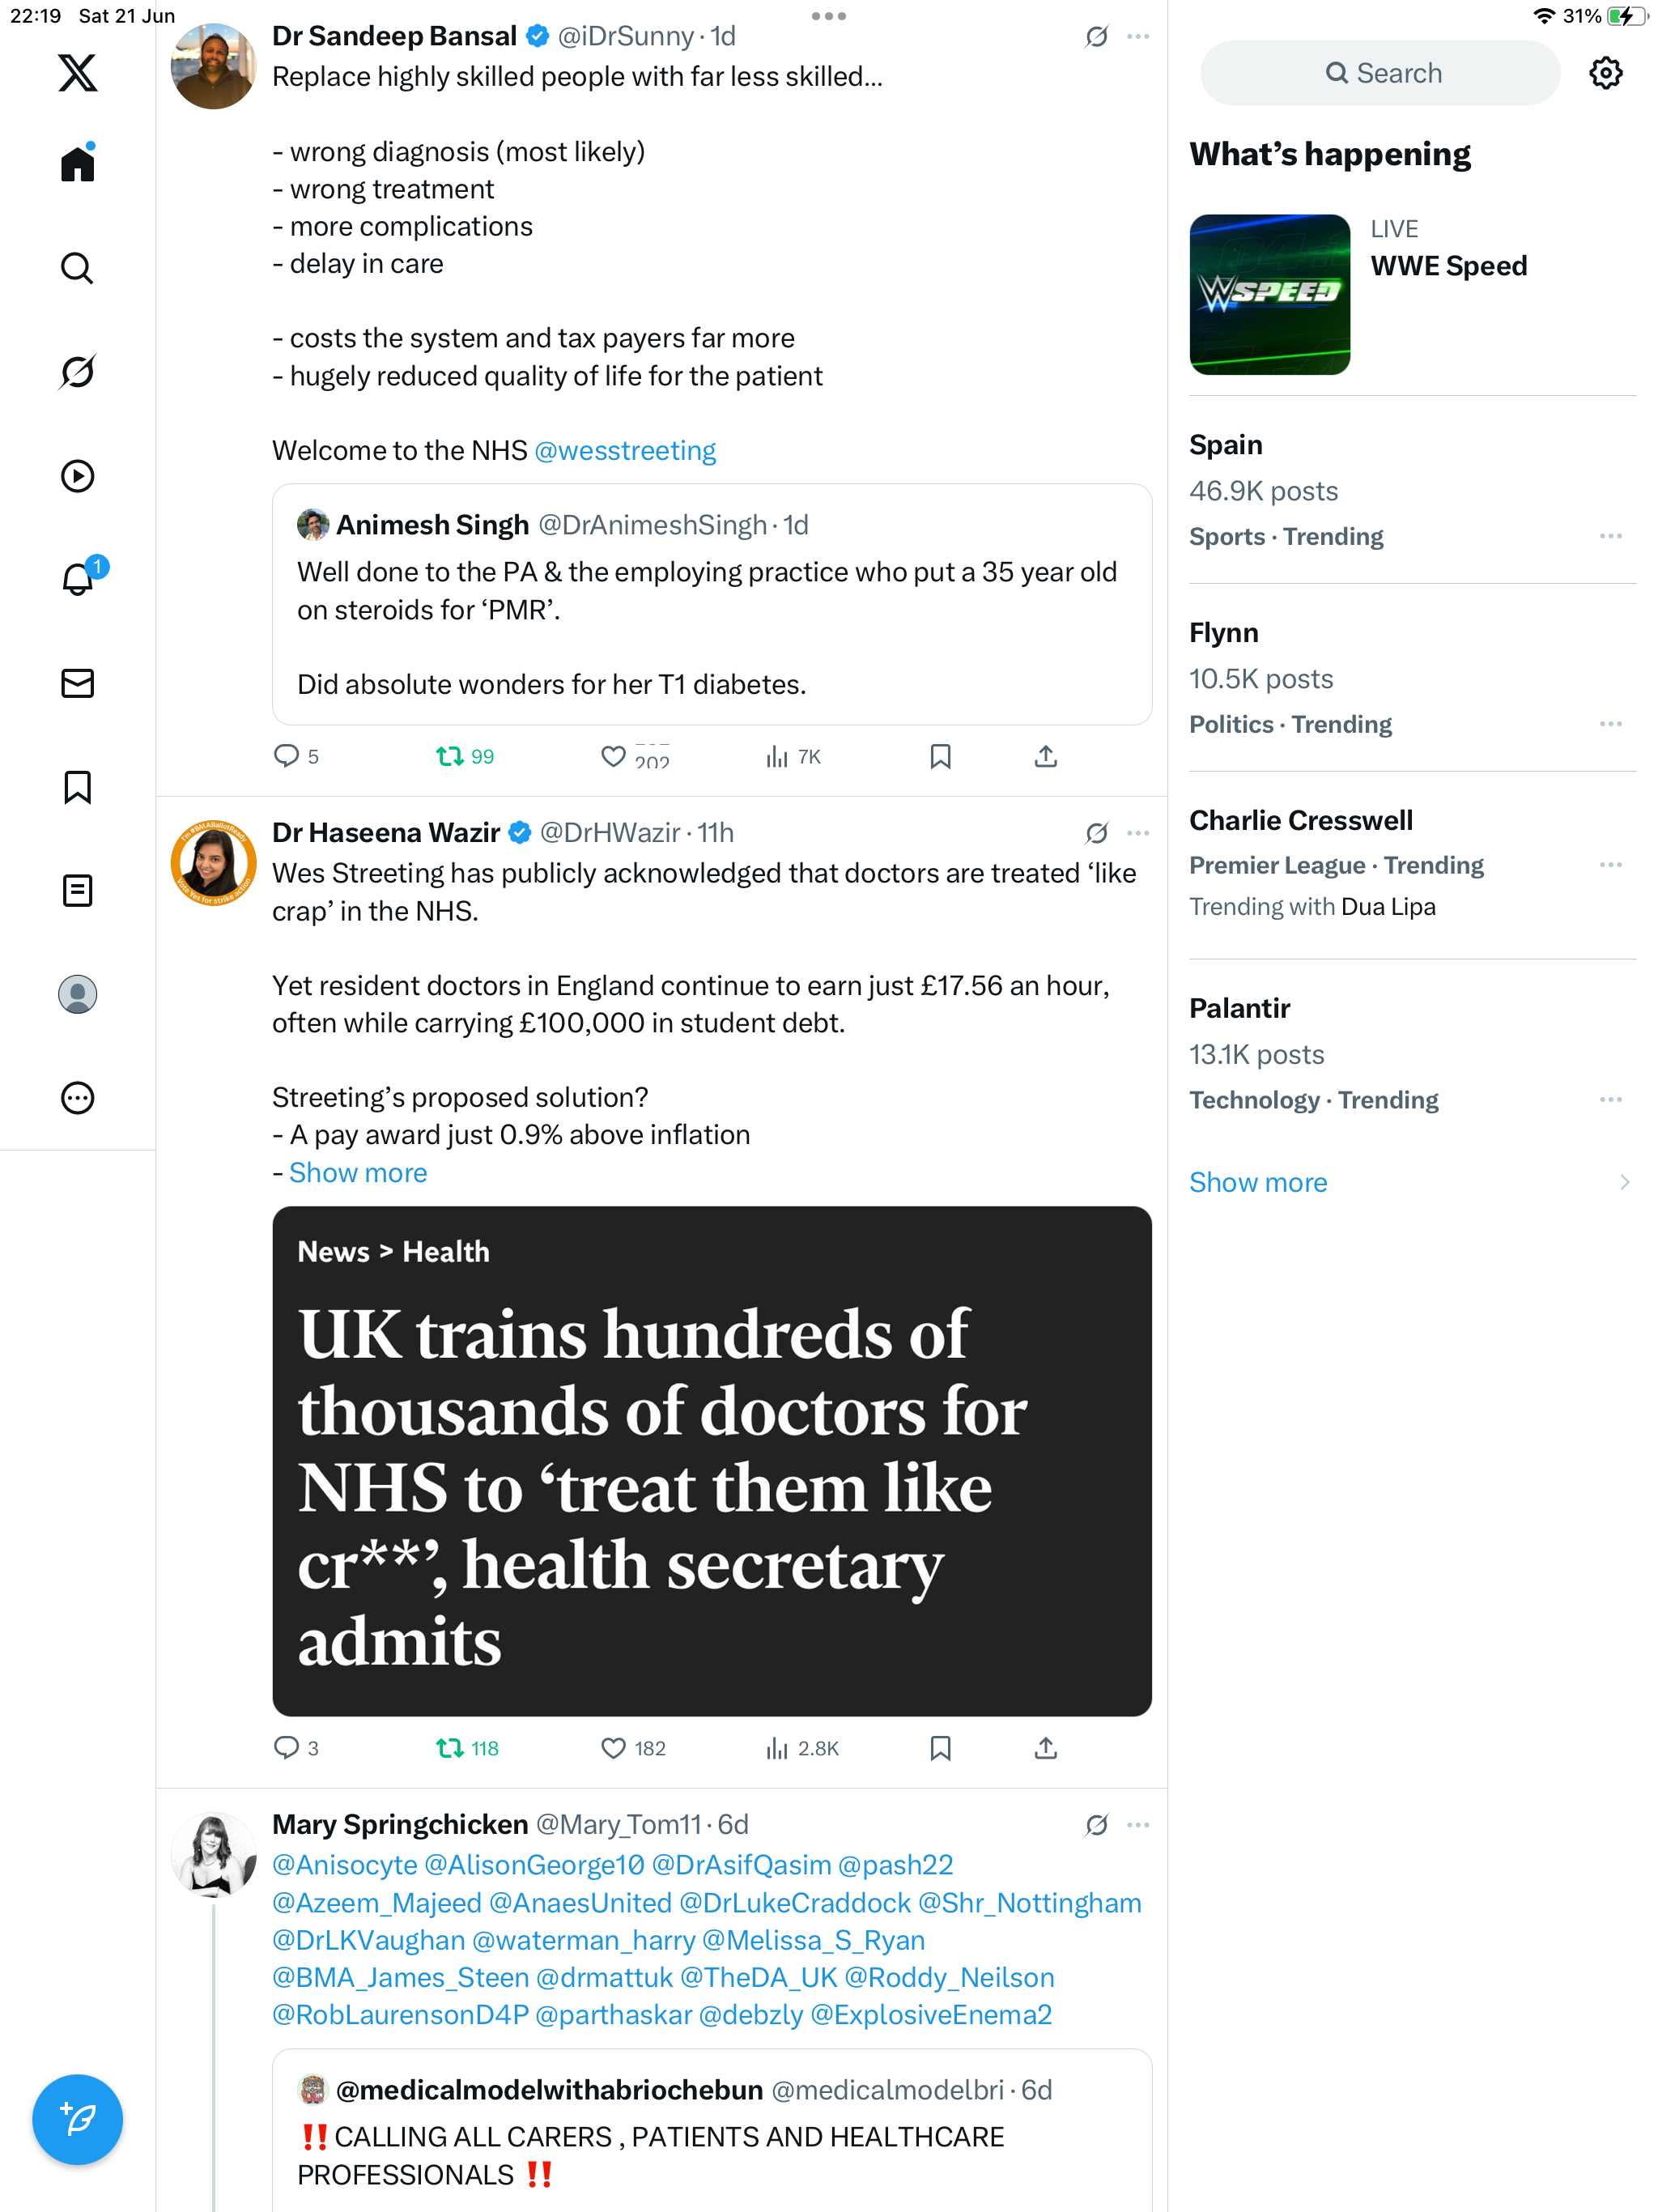Screen dimensions: 1658x2212
Task: Open more options on Dr Sandeep Bansal's post
Action: 1137,36
